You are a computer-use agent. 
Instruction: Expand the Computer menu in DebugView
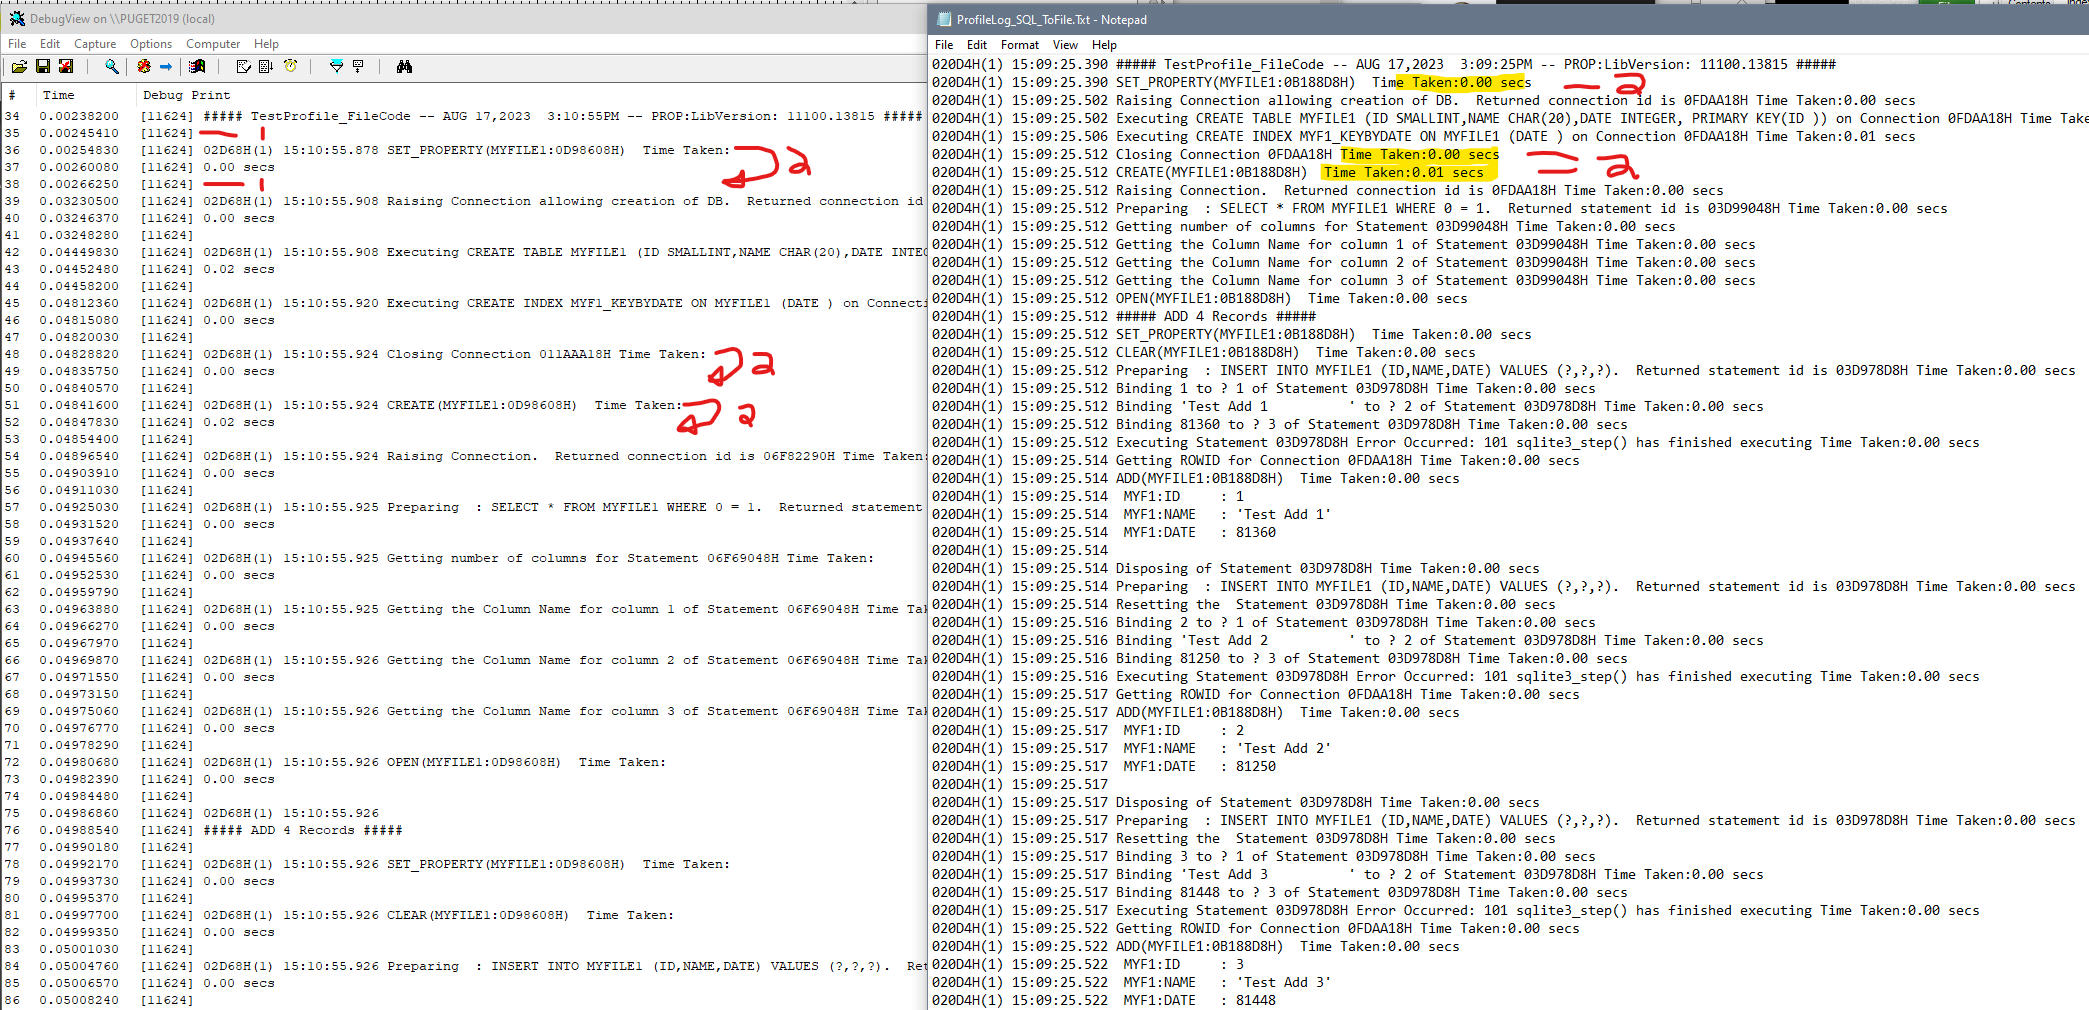[x=213, y=44]
